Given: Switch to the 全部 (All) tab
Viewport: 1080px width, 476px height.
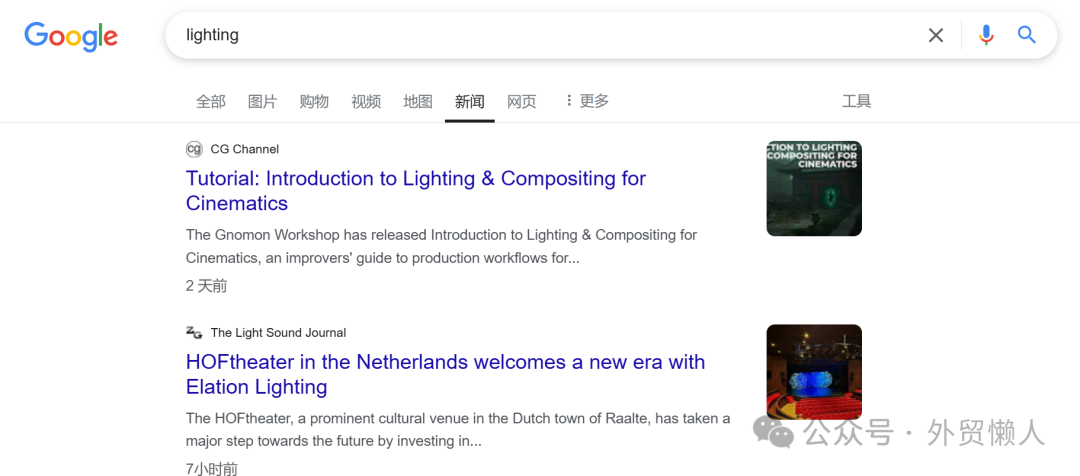Looking at the screenshot, I should coord(211,101).
